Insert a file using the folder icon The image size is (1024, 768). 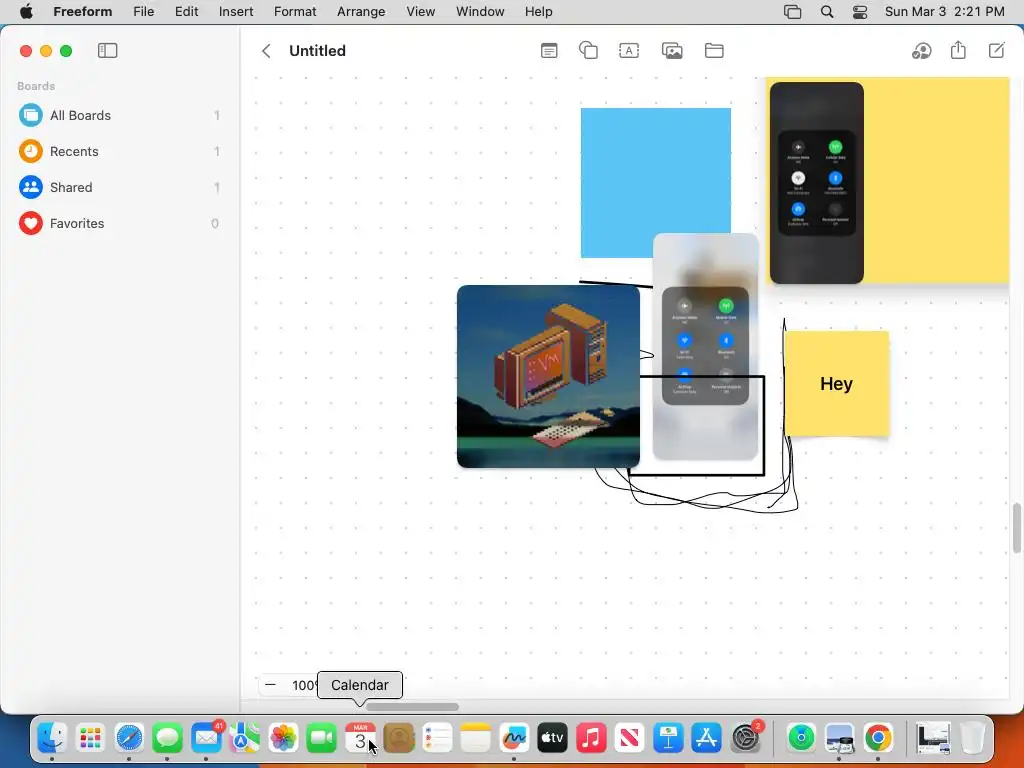714,50
